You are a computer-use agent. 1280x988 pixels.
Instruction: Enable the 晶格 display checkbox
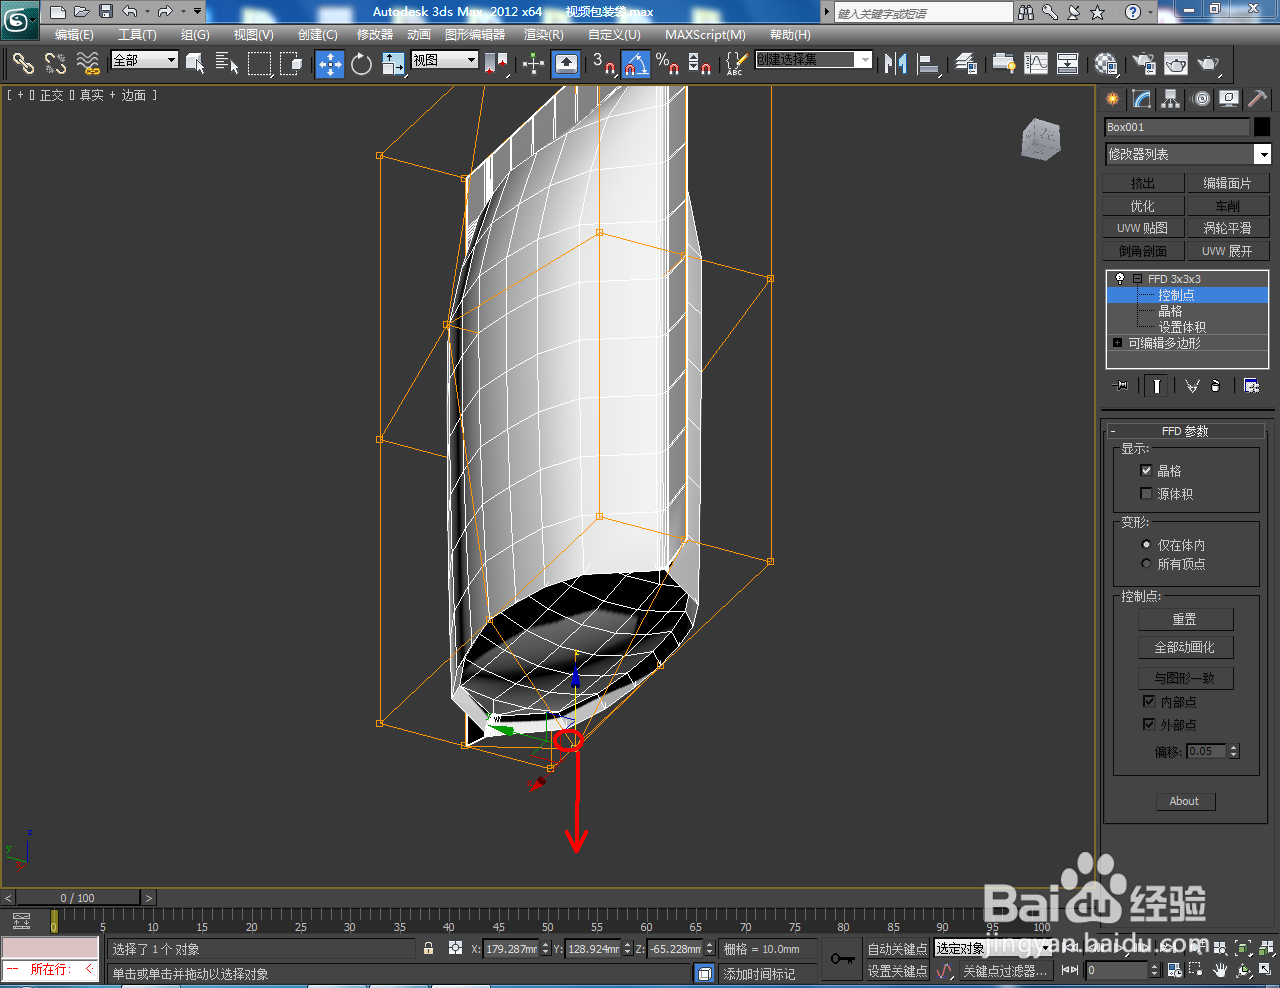1146,470
